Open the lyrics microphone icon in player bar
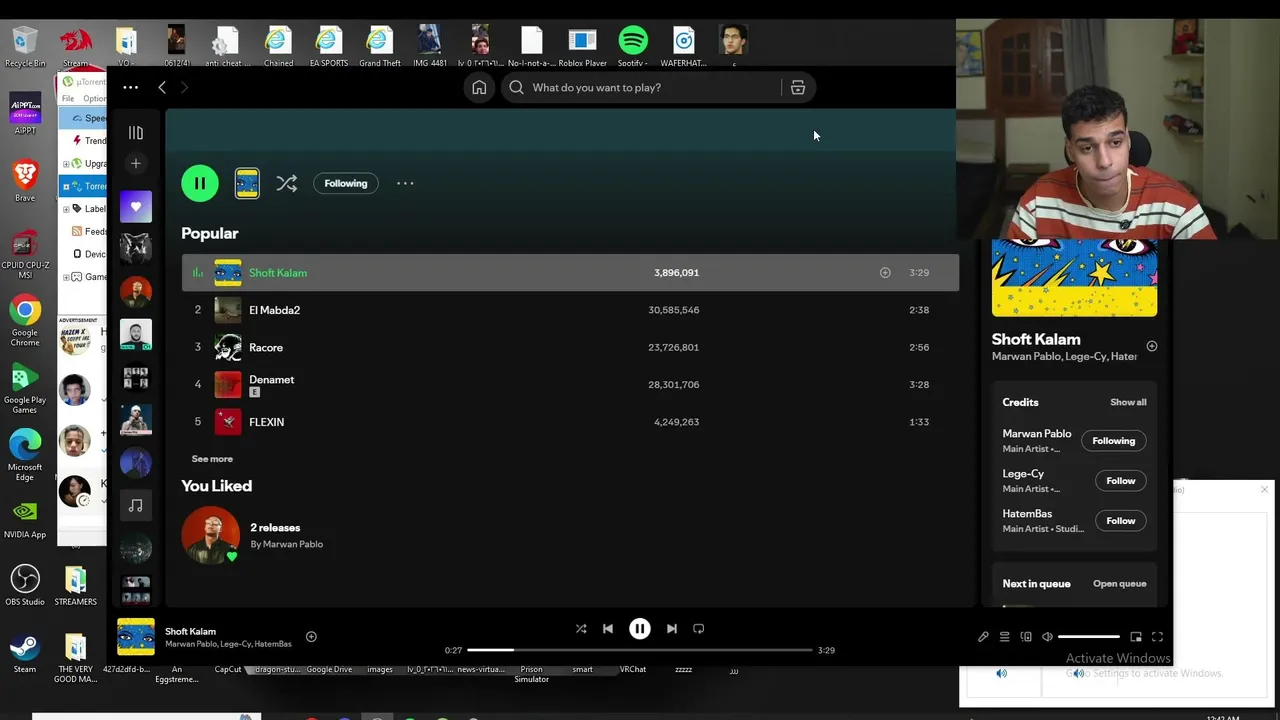The height and width of the screenshot is (720, 1280). click(x=983, y=637)
